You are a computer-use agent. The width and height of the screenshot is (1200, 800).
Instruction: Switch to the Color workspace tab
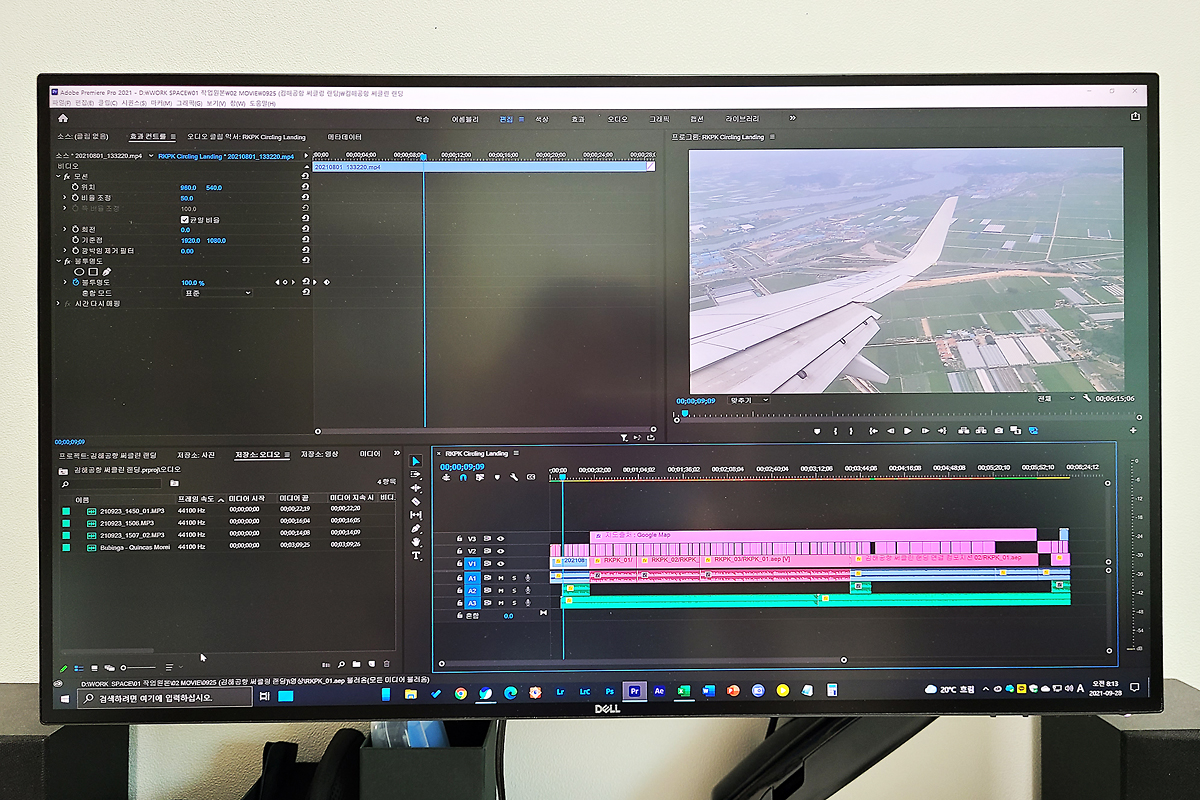[542, 119]
